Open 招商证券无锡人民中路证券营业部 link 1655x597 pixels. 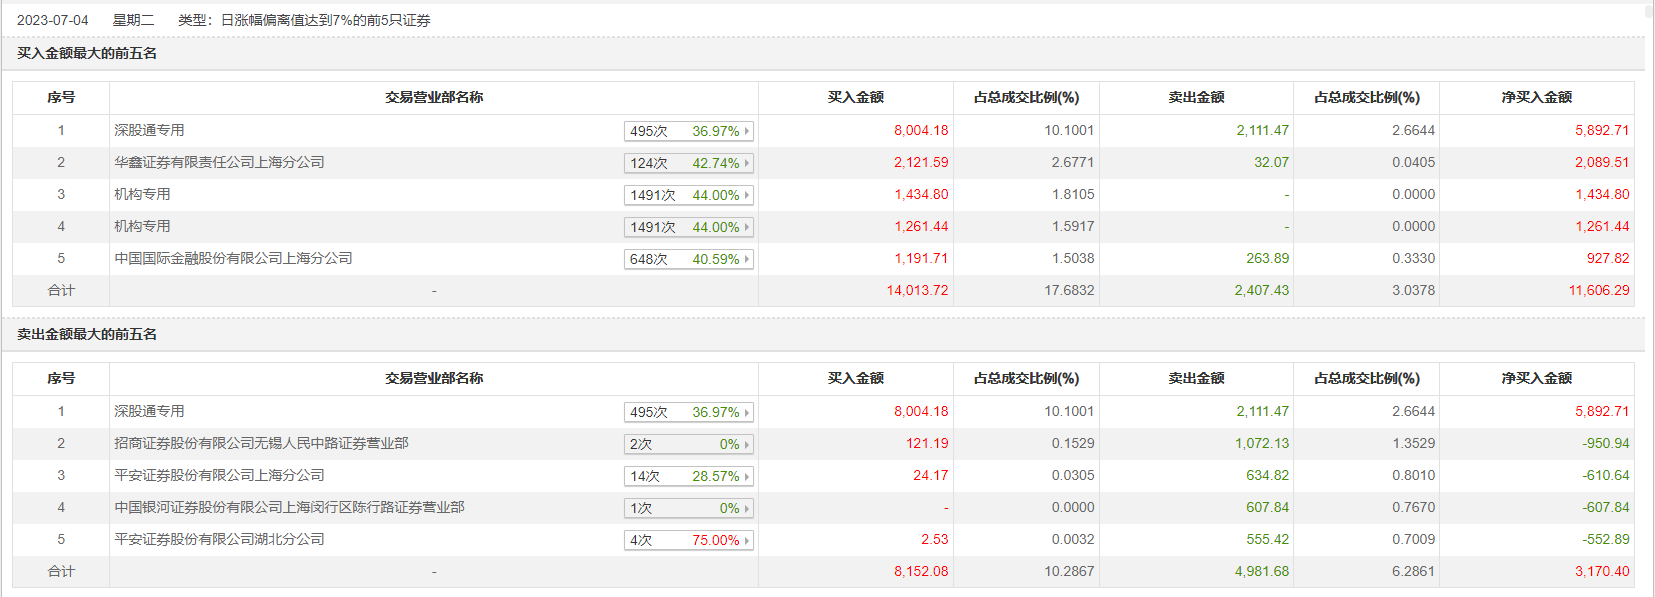click(261, 443)
